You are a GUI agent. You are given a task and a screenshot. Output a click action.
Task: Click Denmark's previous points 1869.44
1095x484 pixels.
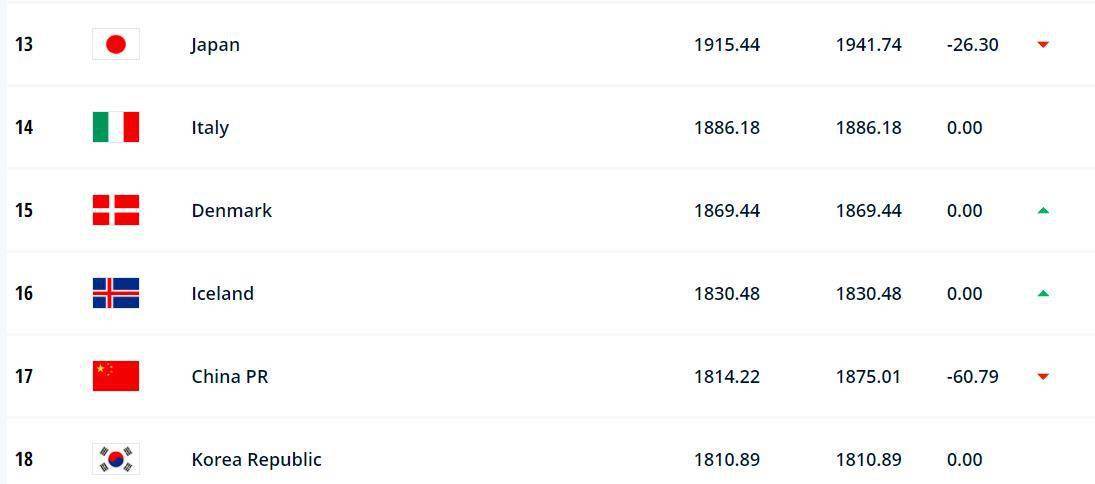(x=869, y=211)
